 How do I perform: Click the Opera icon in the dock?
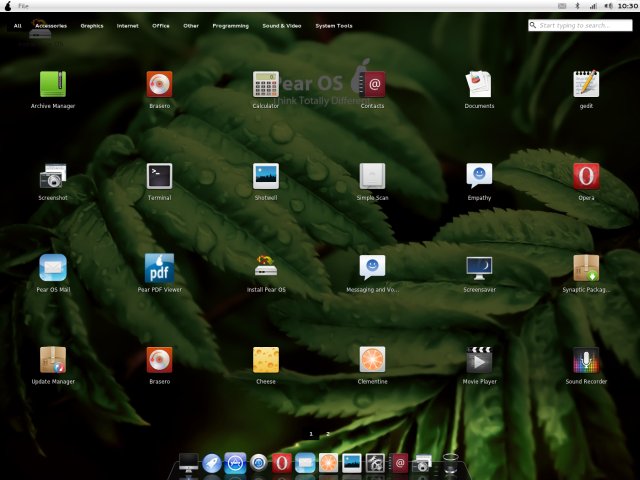pyautogui.click(x=282, y=463)
